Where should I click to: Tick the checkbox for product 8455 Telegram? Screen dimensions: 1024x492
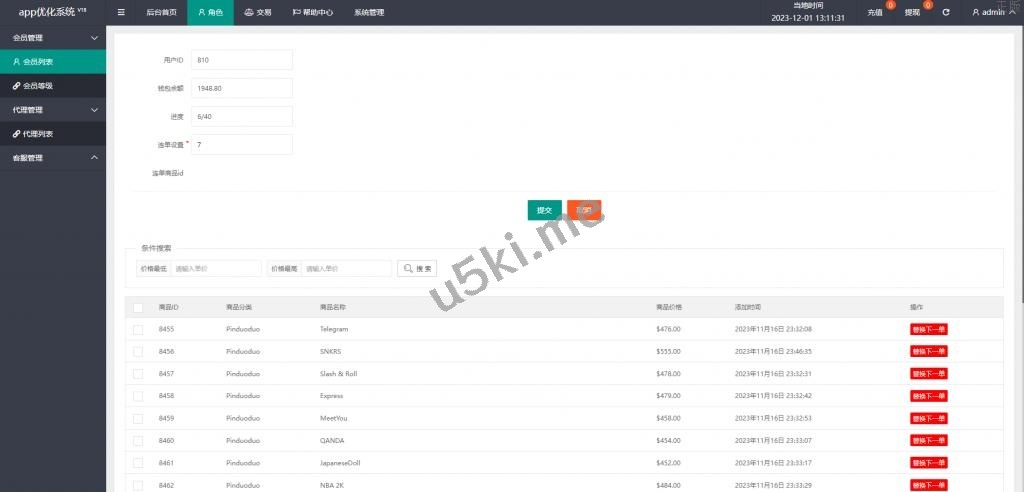coord(138,329)
